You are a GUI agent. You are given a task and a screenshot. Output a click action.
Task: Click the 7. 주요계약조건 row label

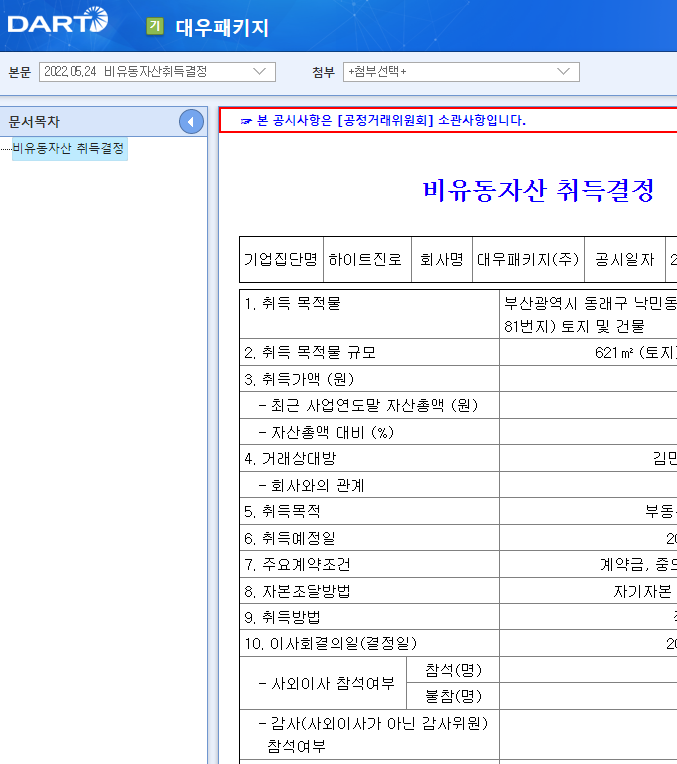point(297,565)
